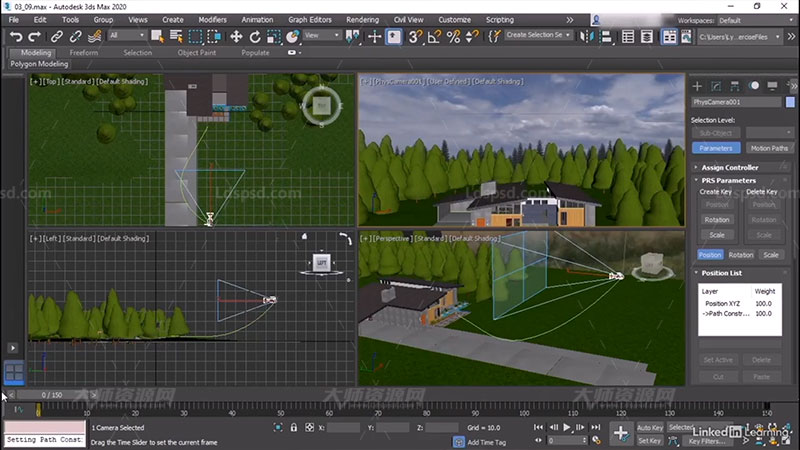Screen dimensions: 800x450
Task: Click the PhysCamera001 object color swatch
Action: (790, 102)
